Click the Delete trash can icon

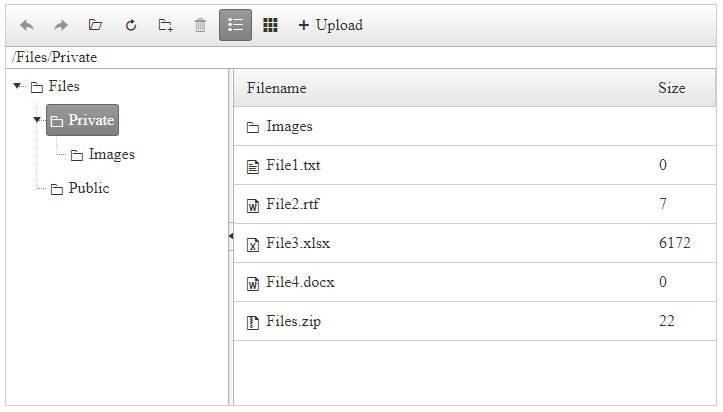point(200,25)
